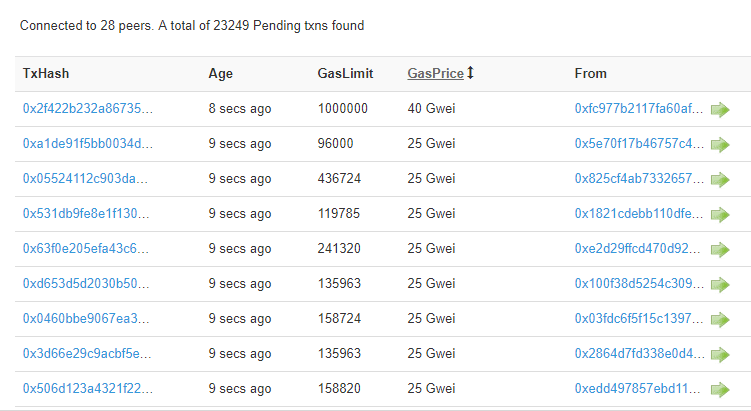
Task: Open sender address 0x1821cdebb110dfe
Action: [x=639, y=213]
